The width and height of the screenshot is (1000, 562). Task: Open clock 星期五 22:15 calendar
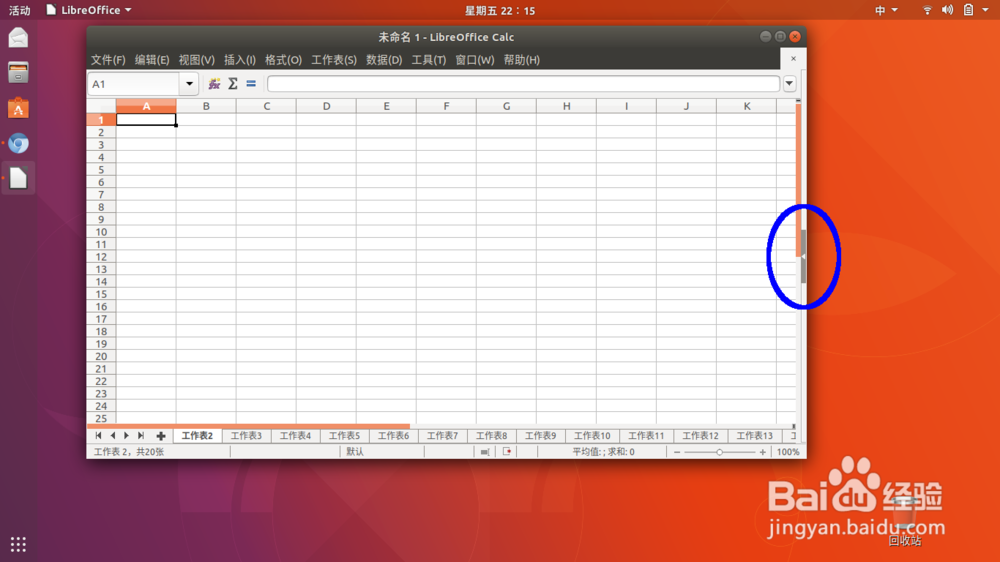point(500,10)
